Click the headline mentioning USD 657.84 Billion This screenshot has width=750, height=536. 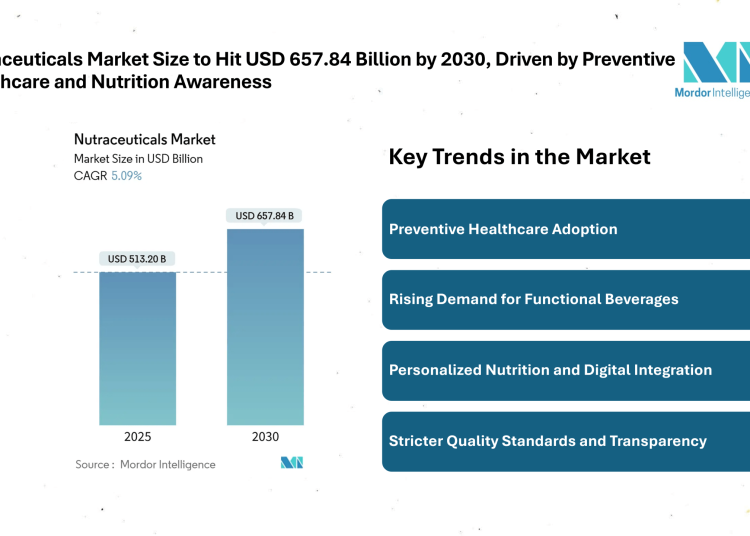pos(338,70)
